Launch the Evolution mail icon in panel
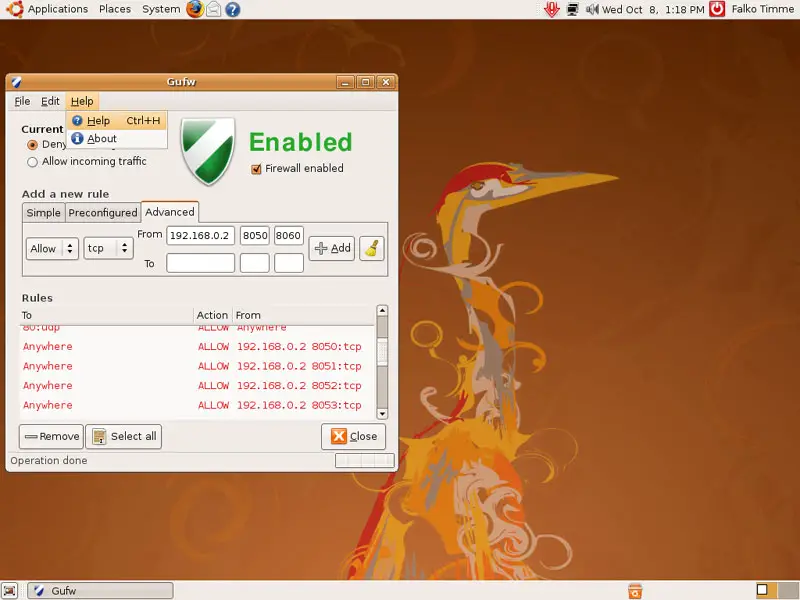The image size is (800, 600). [214, 9]
